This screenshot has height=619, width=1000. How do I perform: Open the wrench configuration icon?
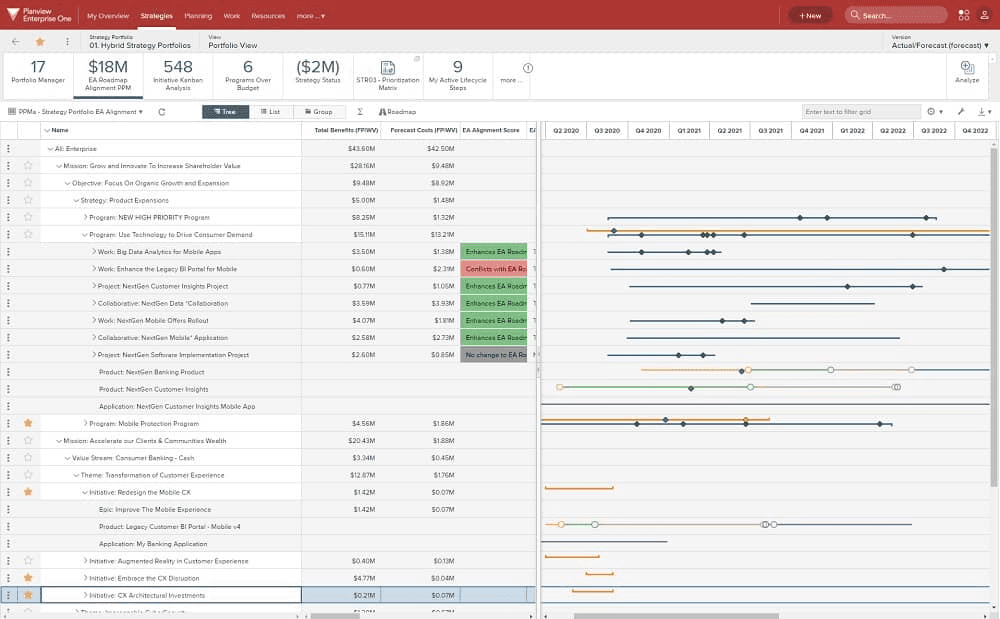coord(960,112)
